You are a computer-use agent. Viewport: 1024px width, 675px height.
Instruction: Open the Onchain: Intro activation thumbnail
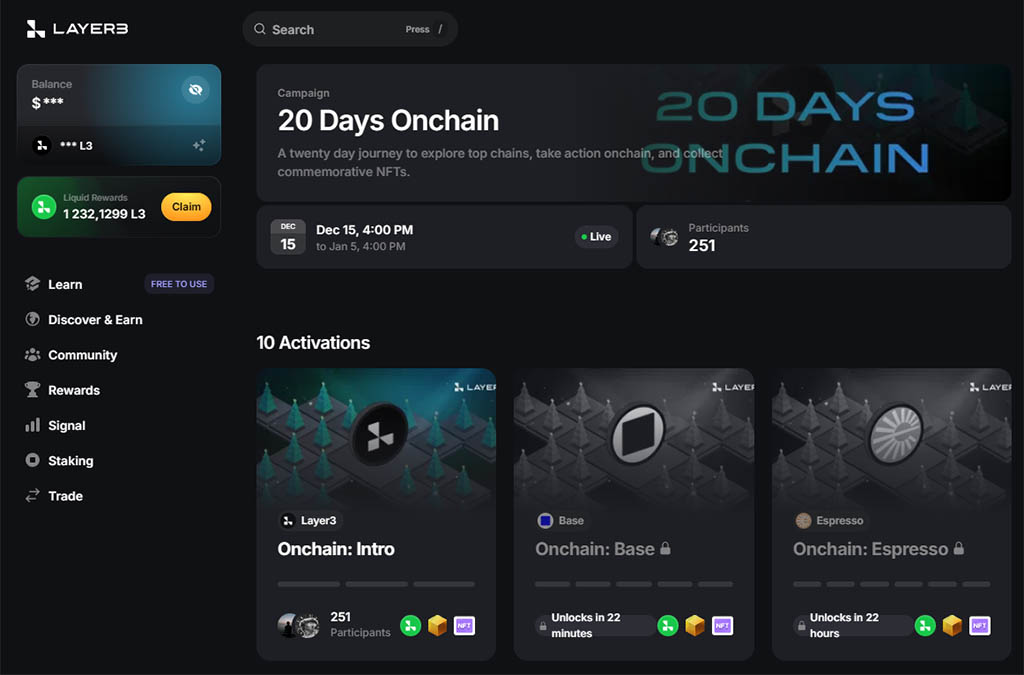[x=376, y=433]
